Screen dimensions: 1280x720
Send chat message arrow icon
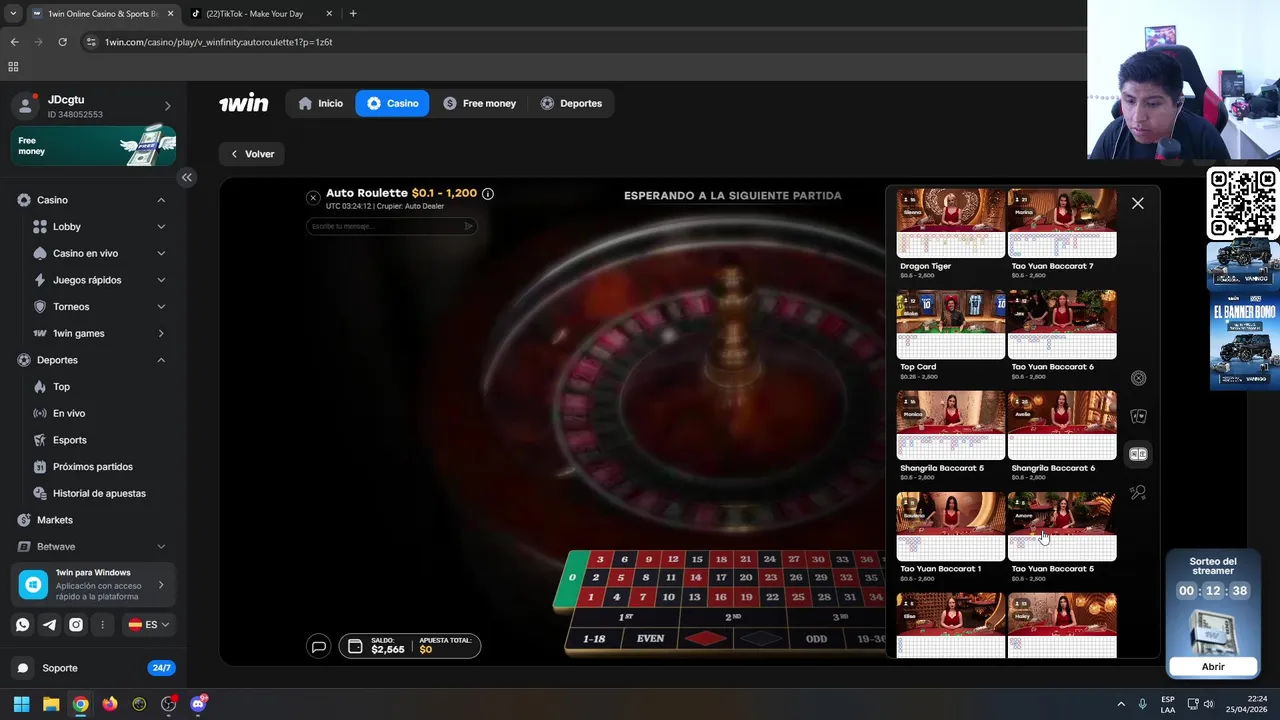tap(468, 226)
